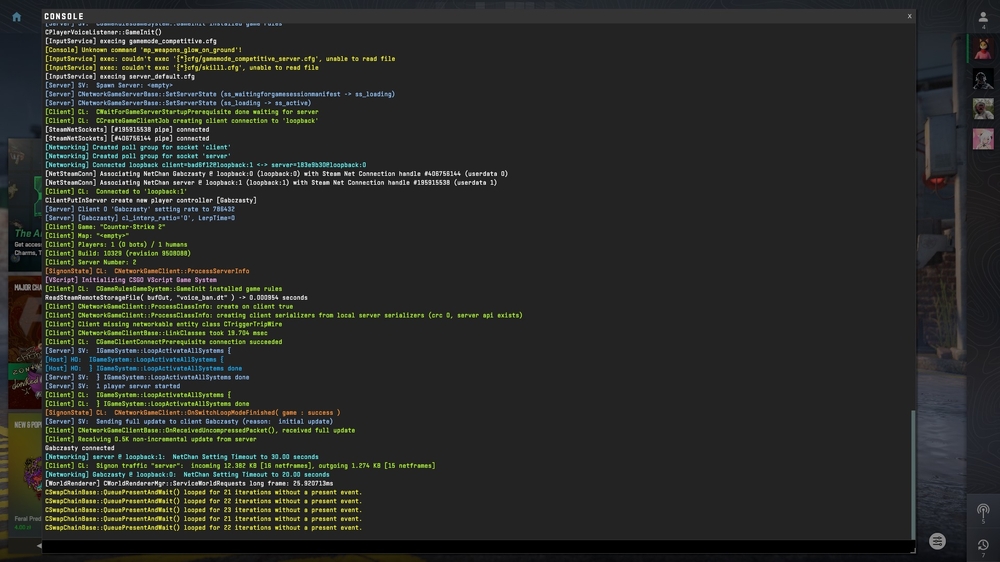Select line "Signon traffic "server": incoming 12.382 KB"
1000x562 pixels.
[x=240, y=467]
